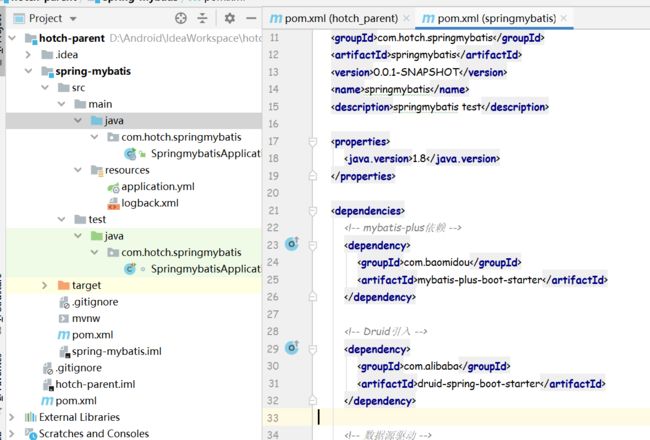Select the .idea folder icon
The height and width of the screenshot is (440, 650).
tap(47, 55)
